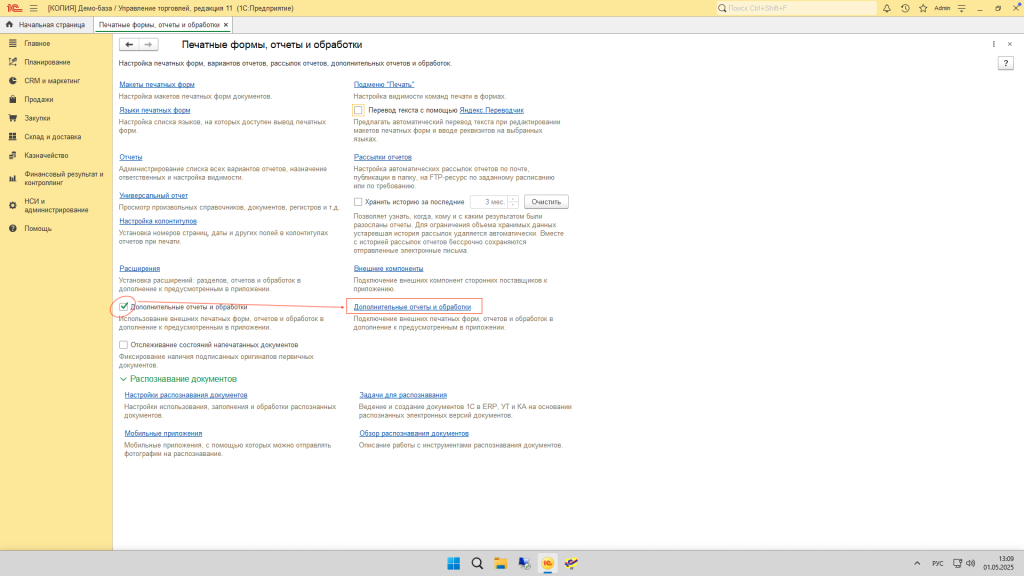Click the 3 мес. history period field
The width and height of the screenshot is (1024, 576).
(489, 202)
